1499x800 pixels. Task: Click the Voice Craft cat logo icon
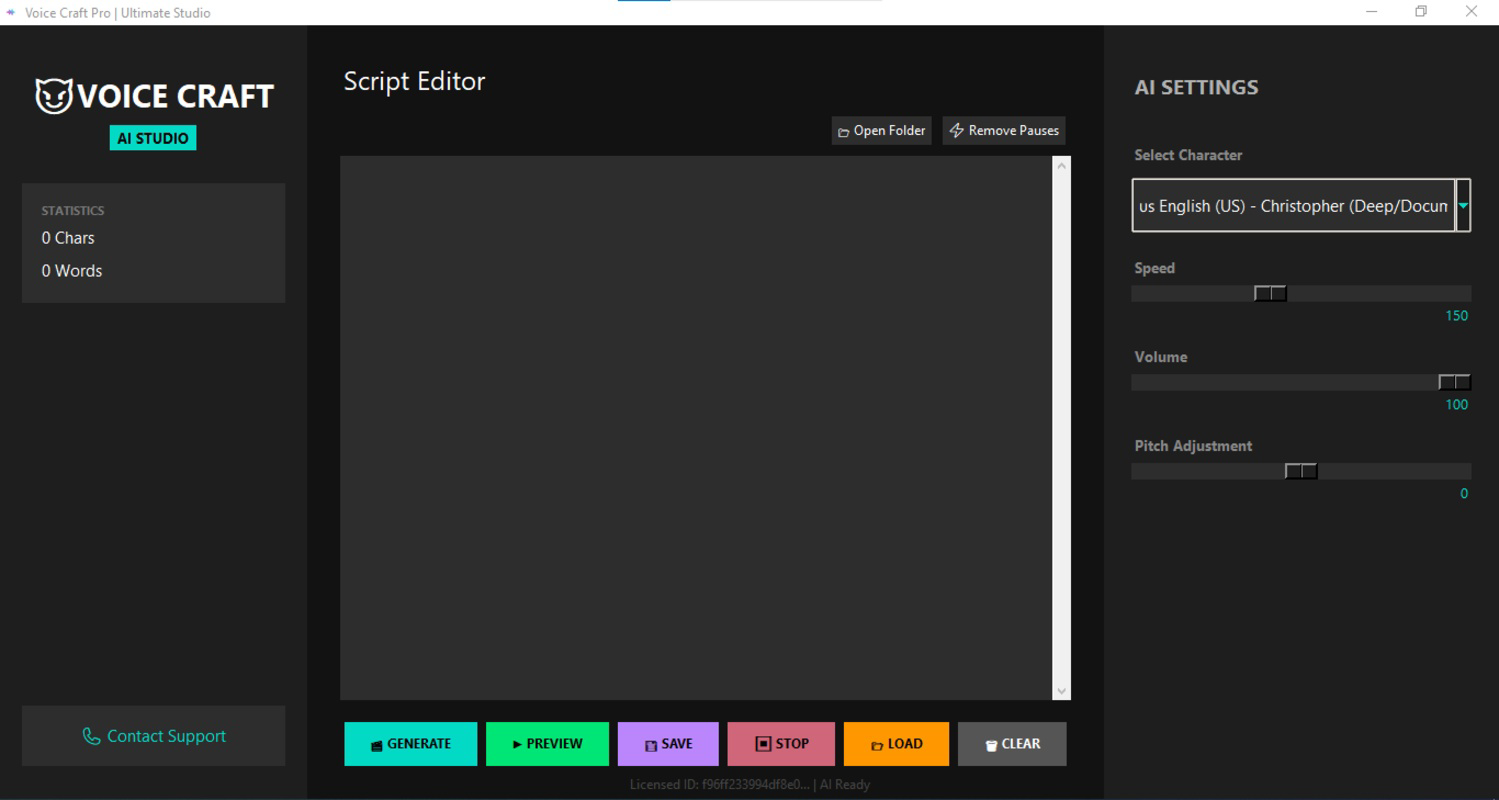coord(53,97)
